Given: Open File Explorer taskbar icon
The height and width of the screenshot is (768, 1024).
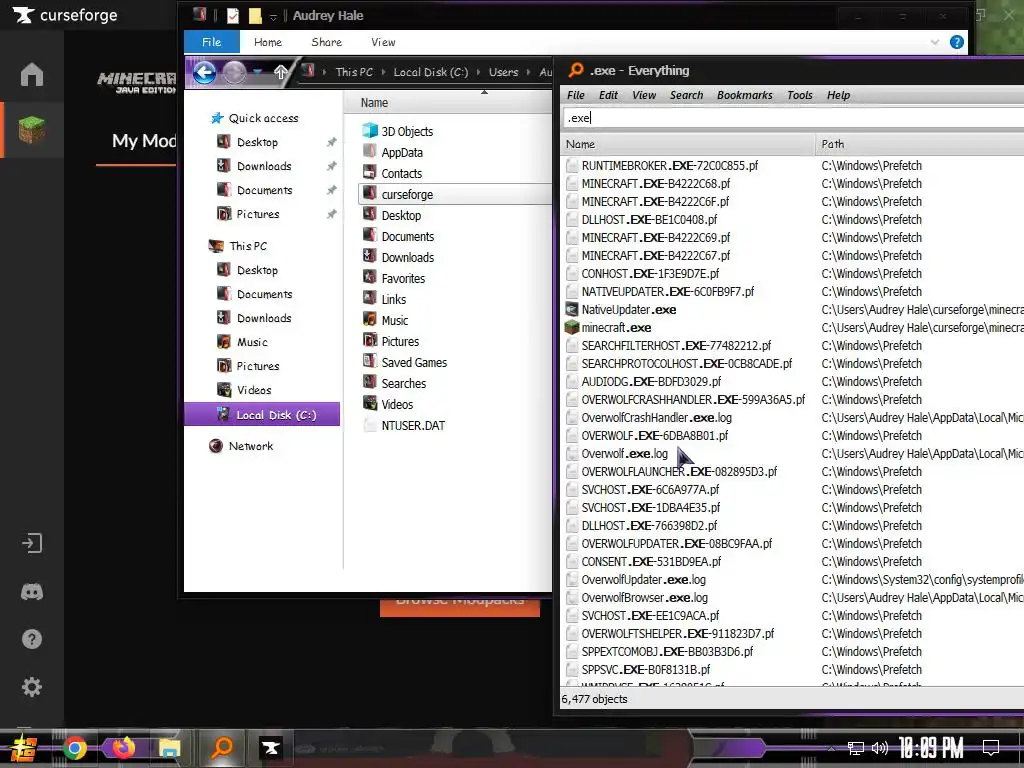Looking at the screenshot, I should pos(169,748).
